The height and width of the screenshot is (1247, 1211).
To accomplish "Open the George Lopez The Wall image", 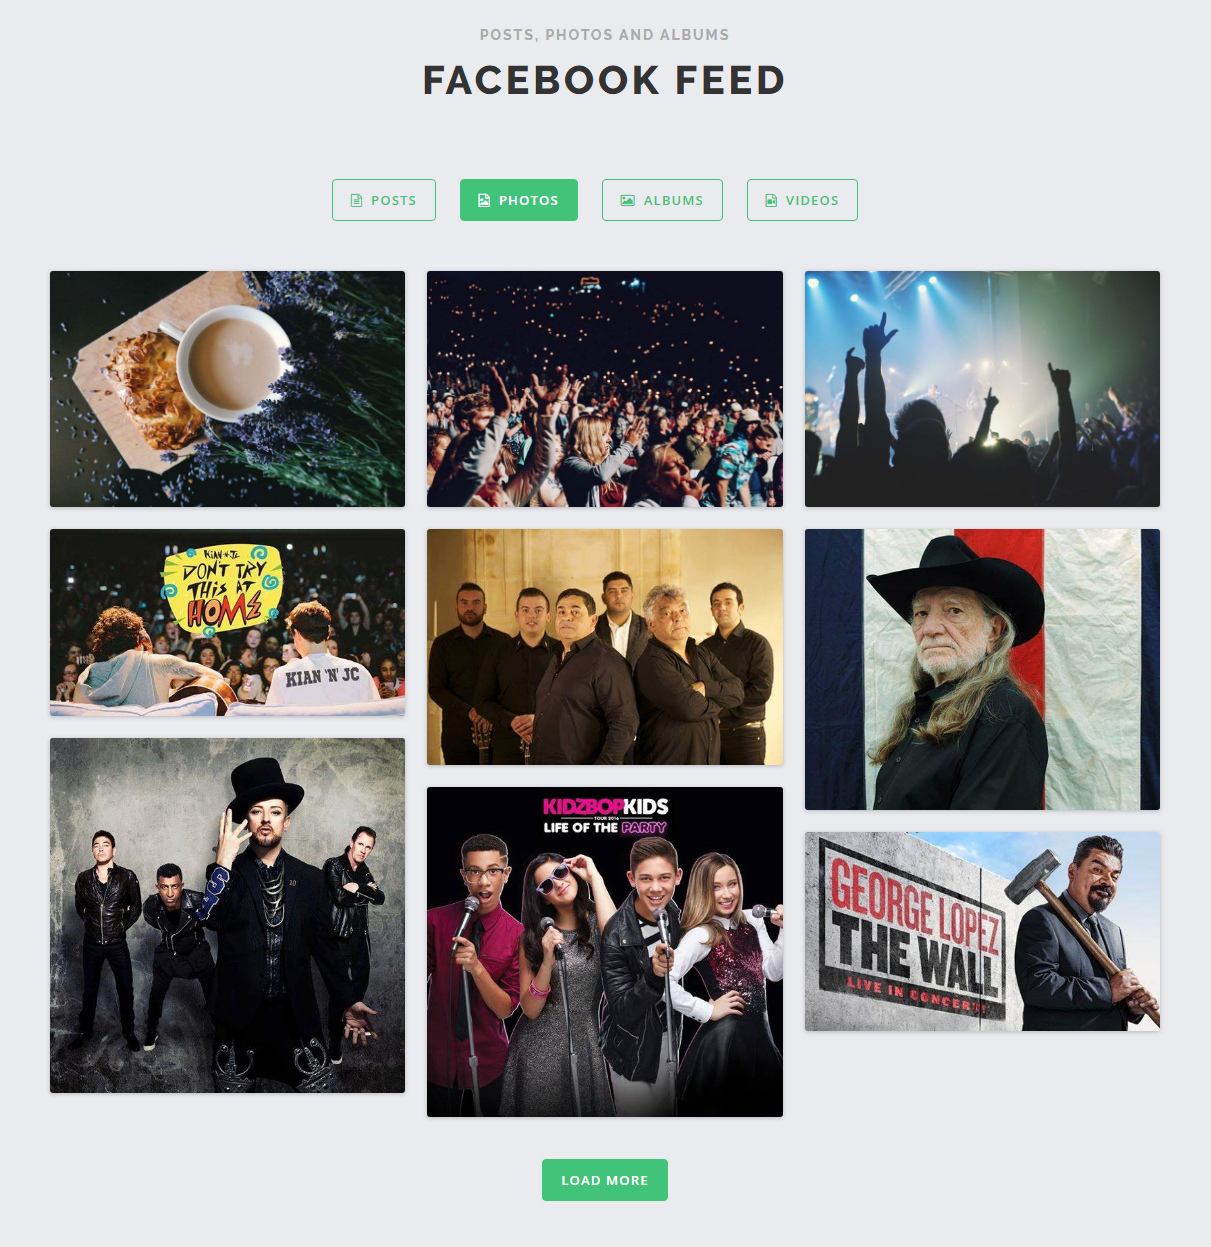I will pos(982,931).
